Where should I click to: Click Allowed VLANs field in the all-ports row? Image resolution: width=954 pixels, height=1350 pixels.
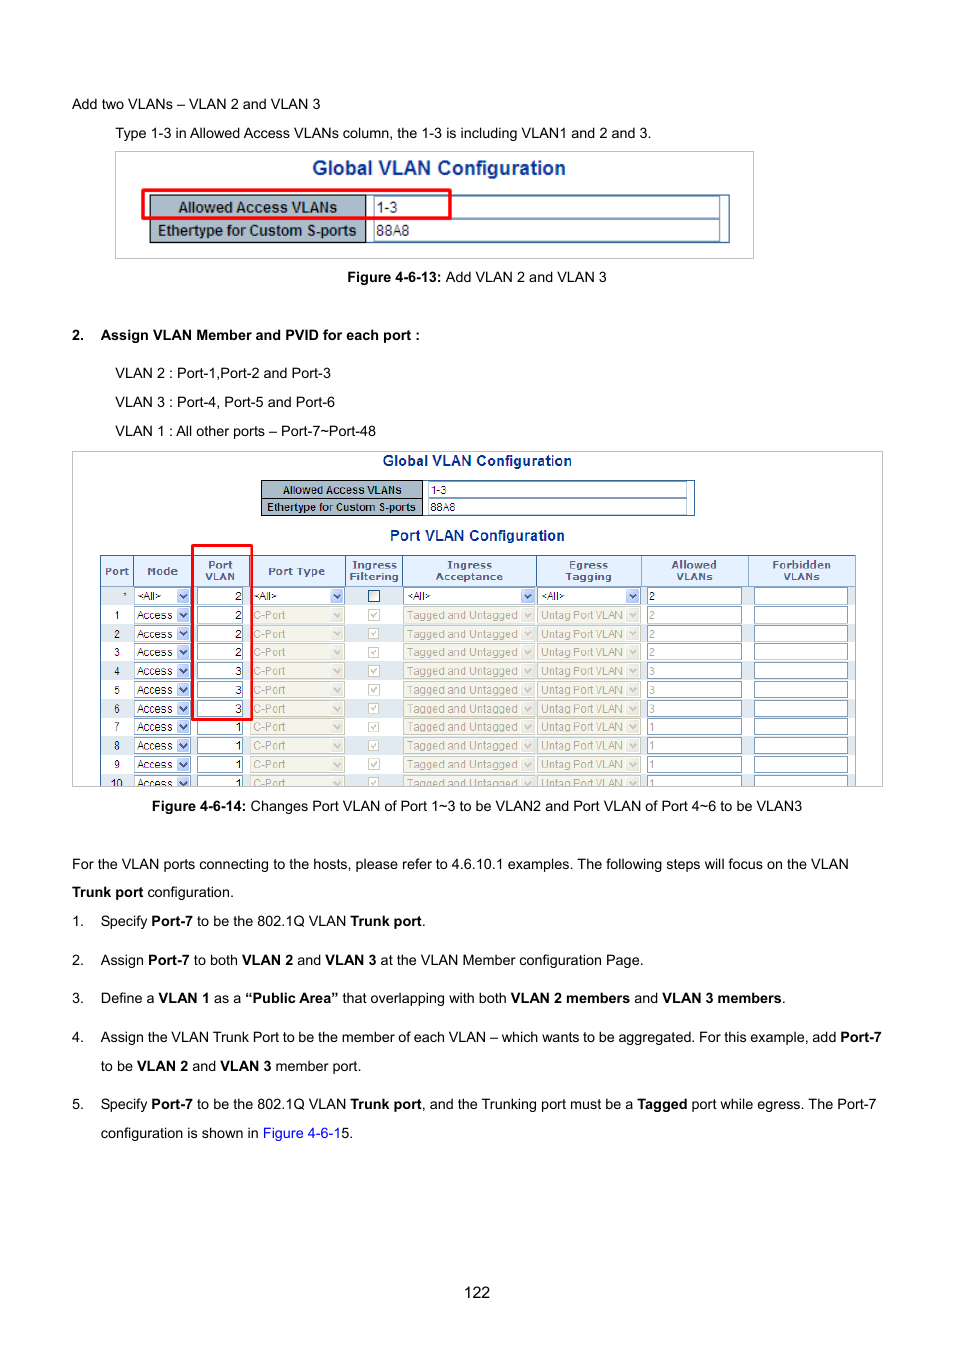point(694,596)
